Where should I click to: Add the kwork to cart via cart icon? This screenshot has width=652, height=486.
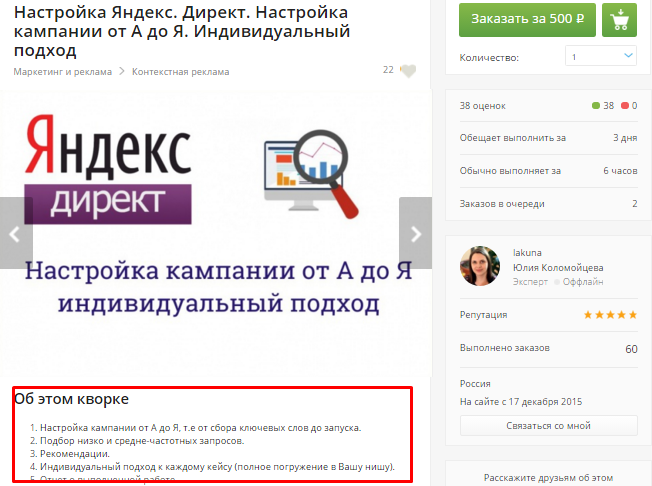pos(619,20)
